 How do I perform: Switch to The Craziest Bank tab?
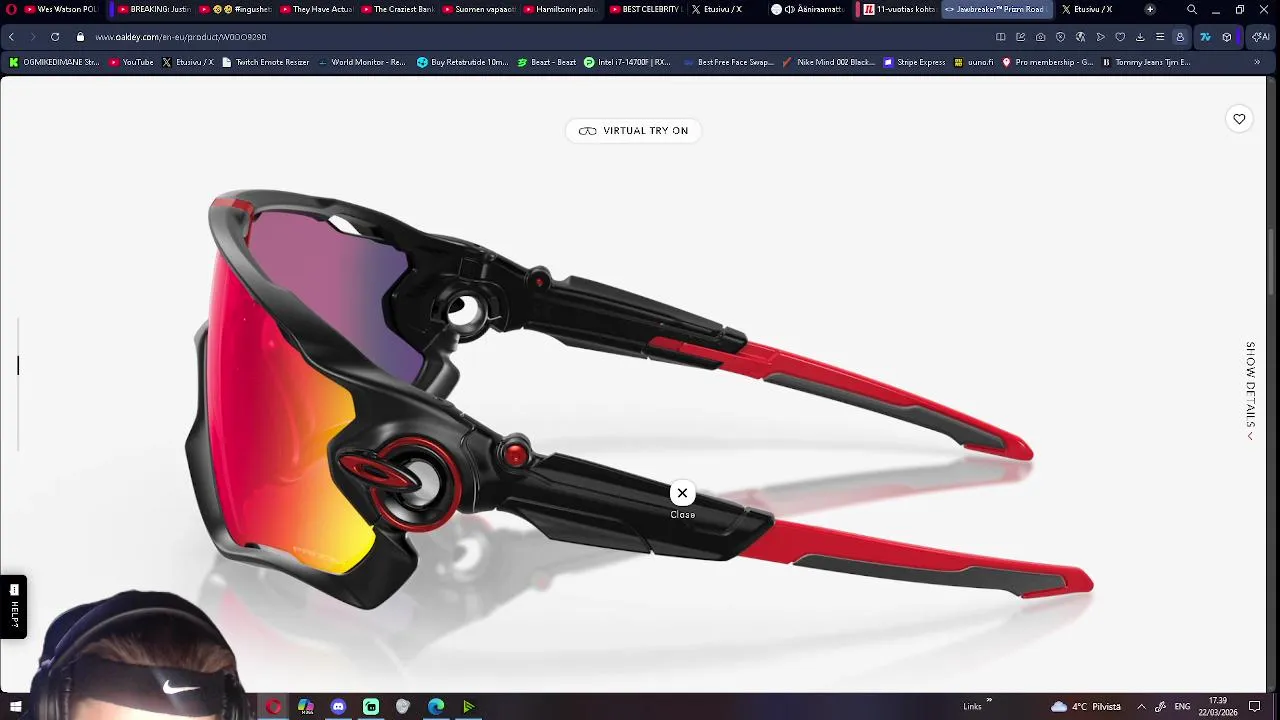397,9
